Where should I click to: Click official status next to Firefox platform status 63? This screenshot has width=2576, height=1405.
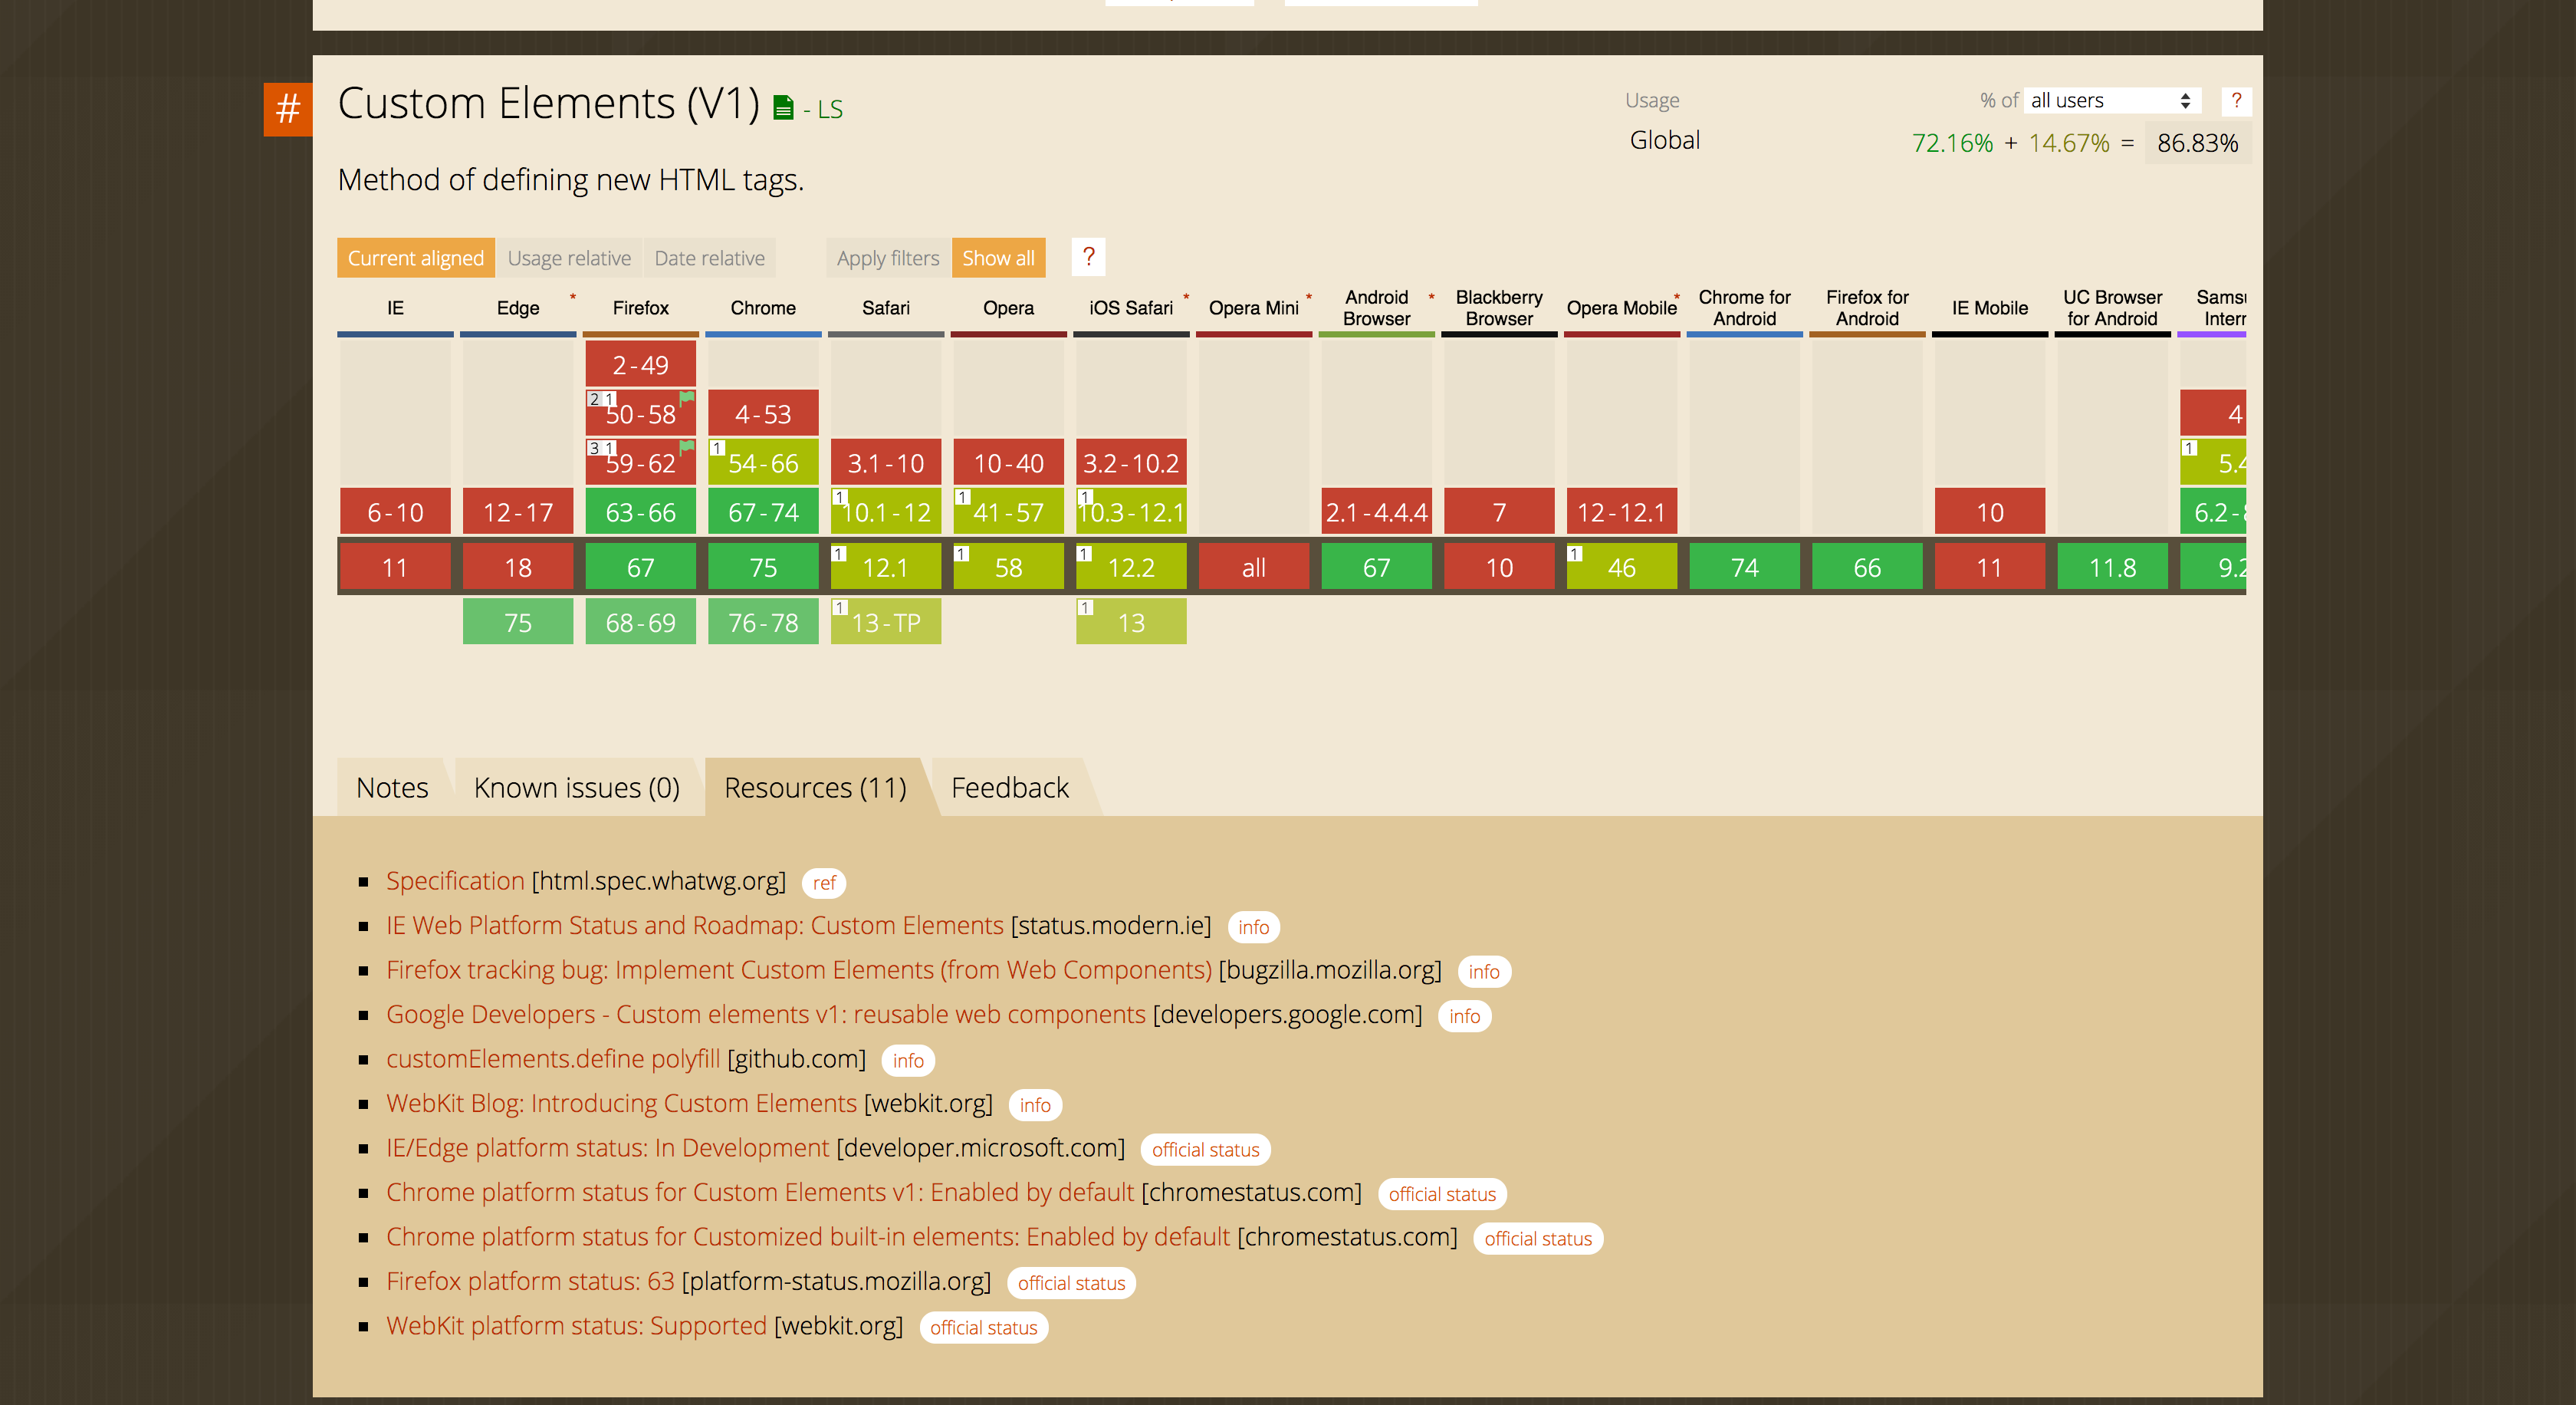(1071, 1283)
